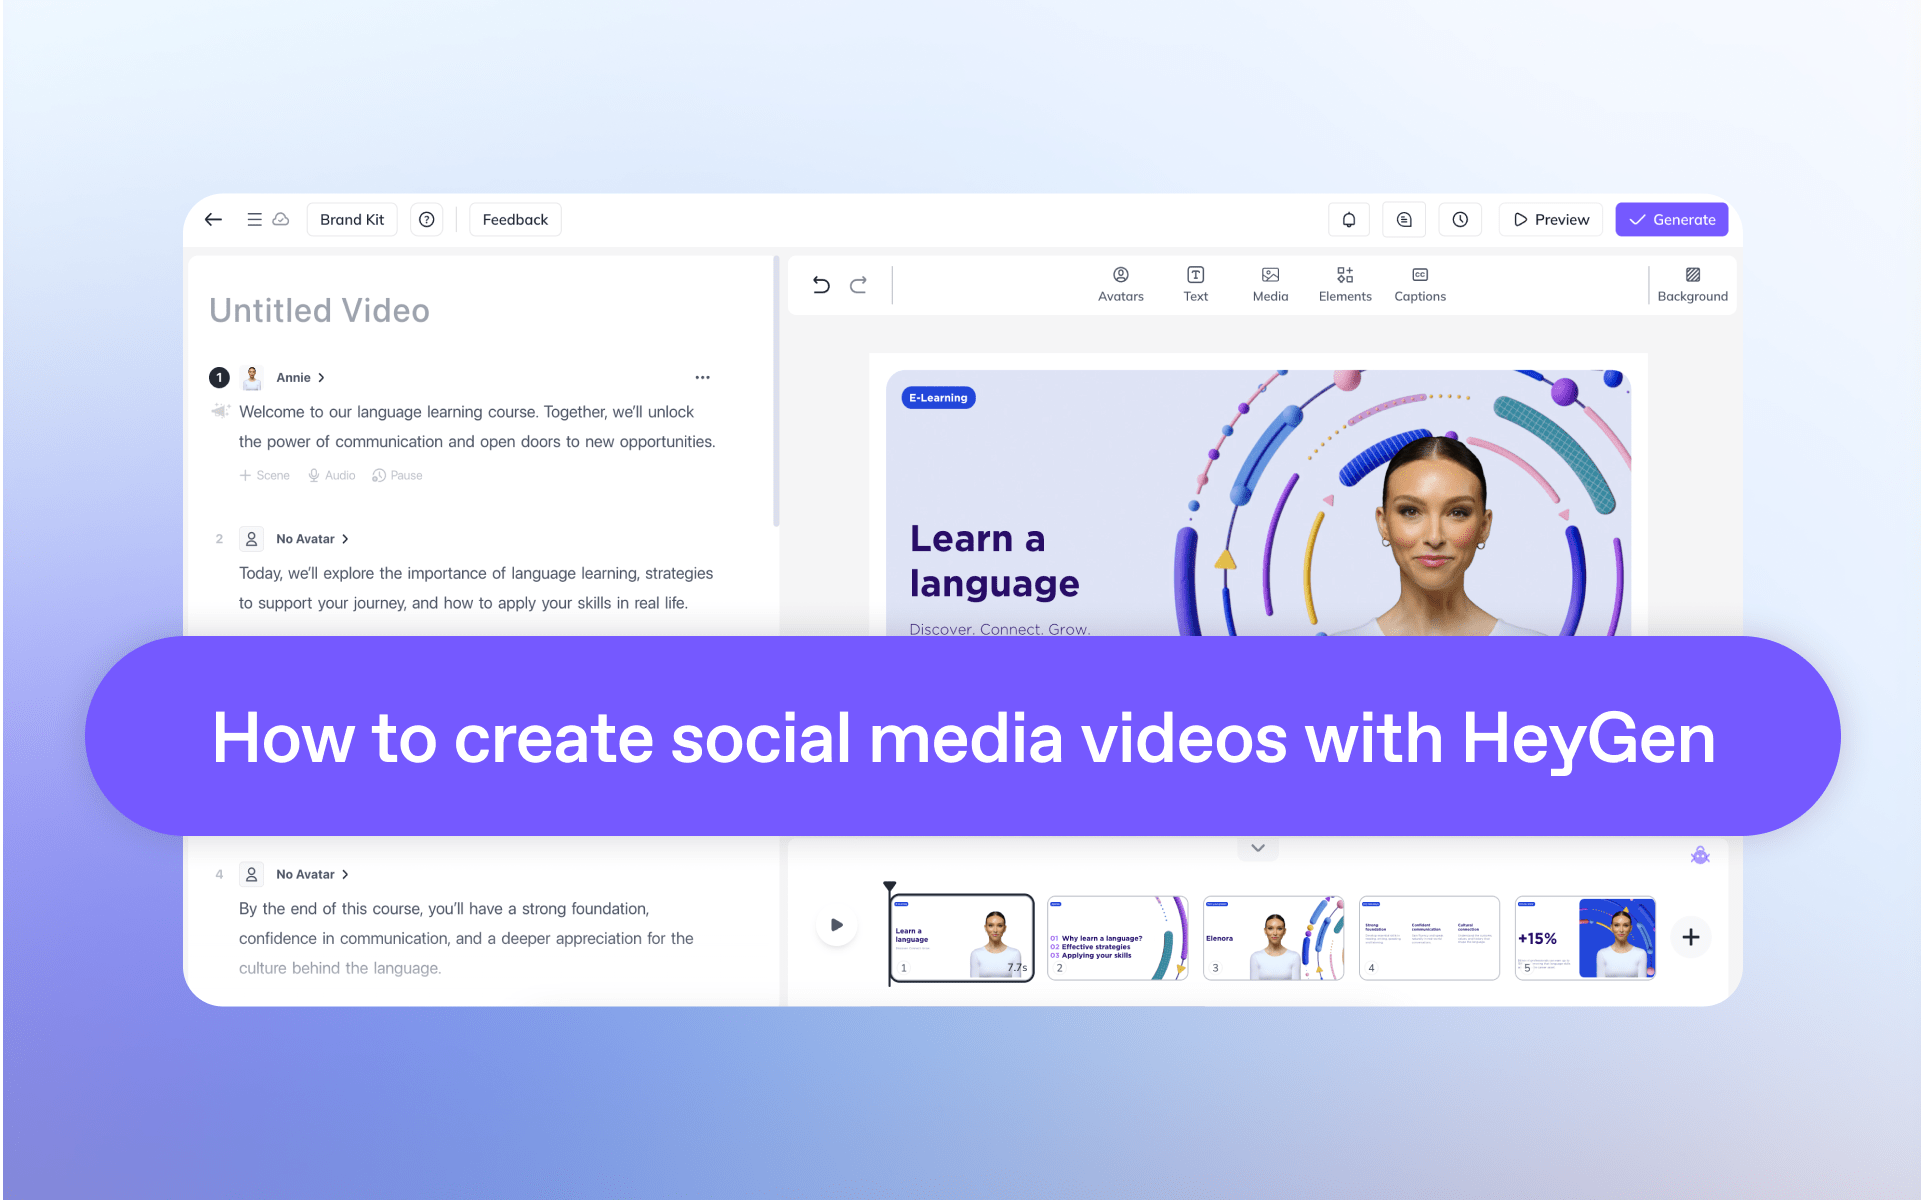The width and height of the screenshot is (1921, 1200).
Task: Click the scene 1 script text 'Welcome to our language'
Action: coord(477,427)
